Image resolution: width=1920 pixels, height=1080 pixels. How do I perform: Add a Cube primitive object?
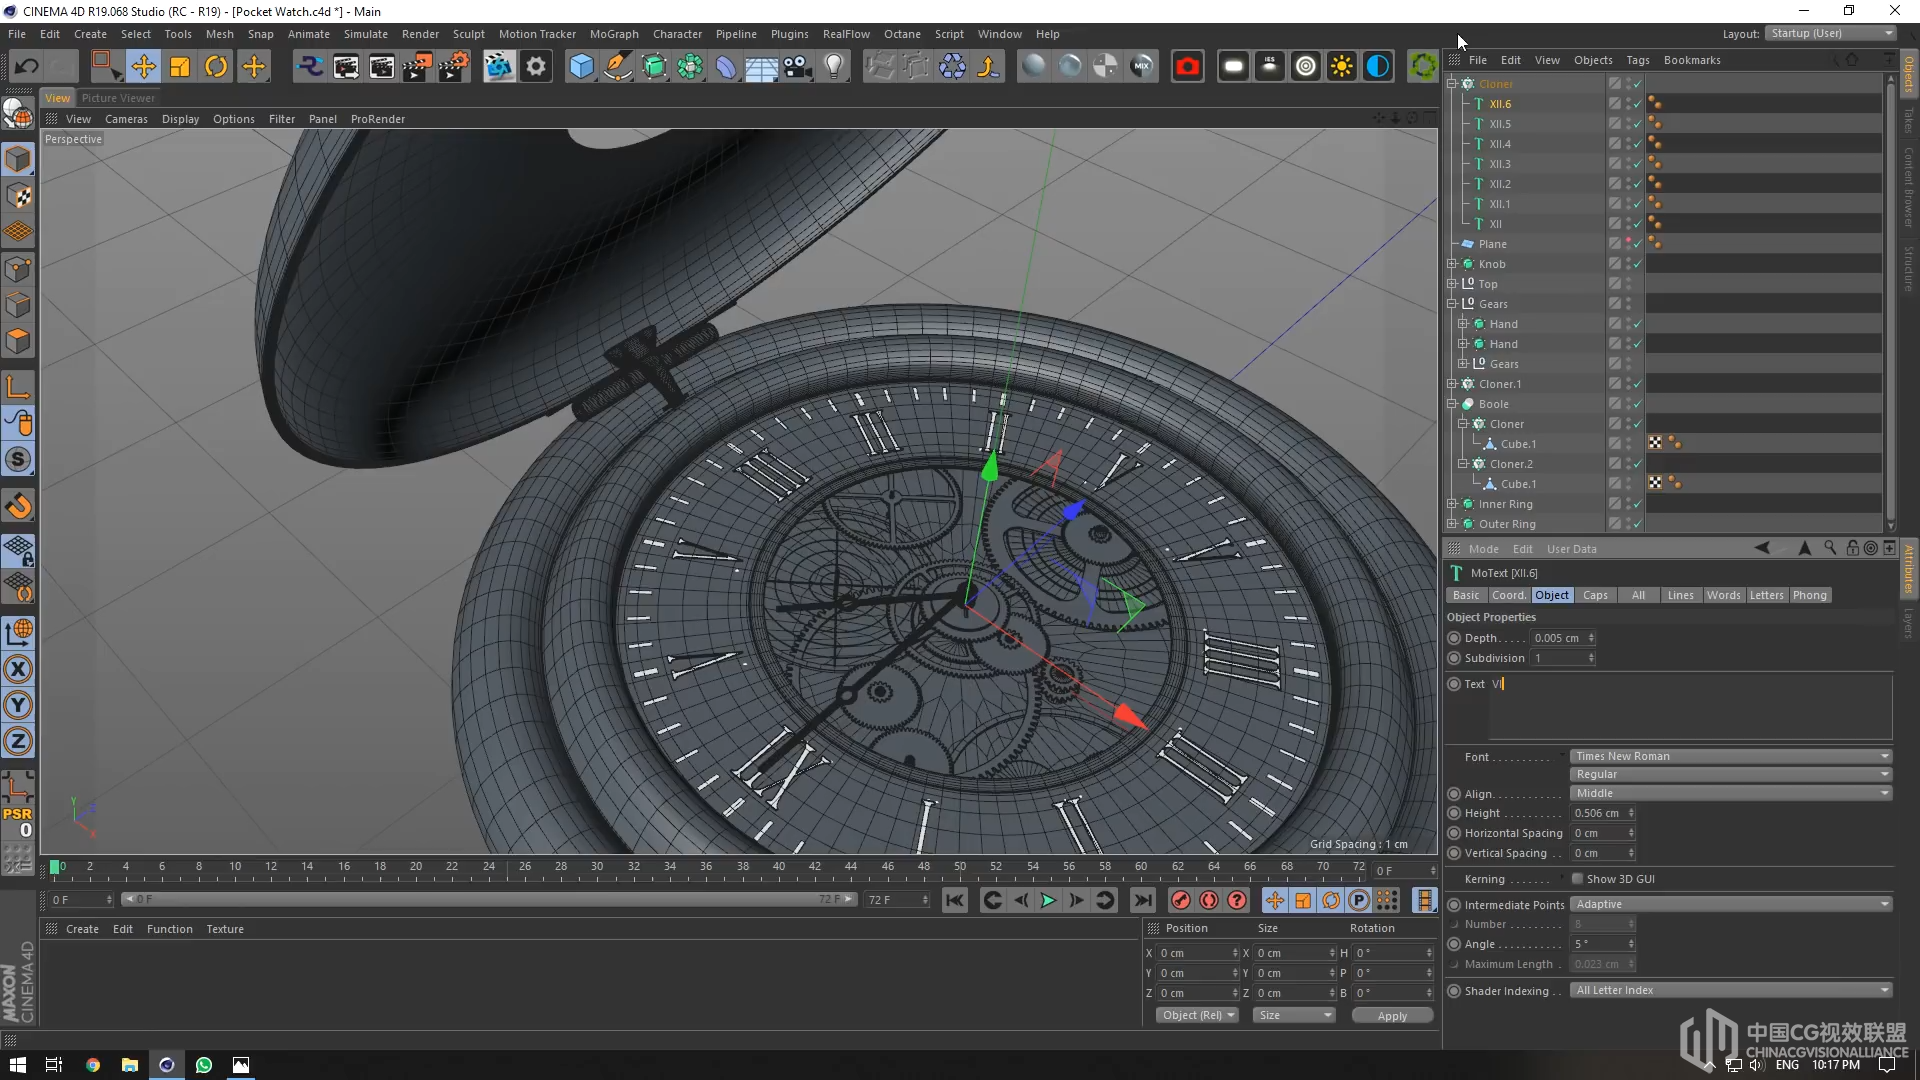[x=581, y=67]
